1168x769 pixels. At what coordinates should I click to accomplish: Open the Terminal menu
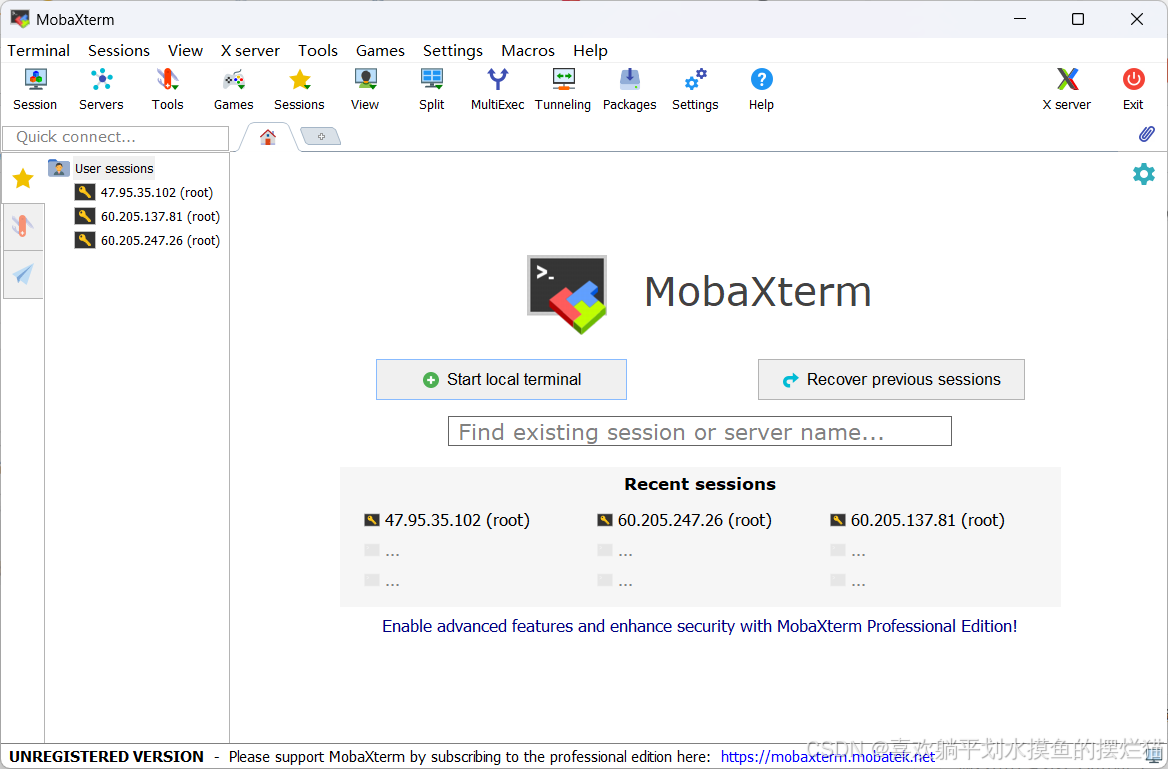point(39,51)
